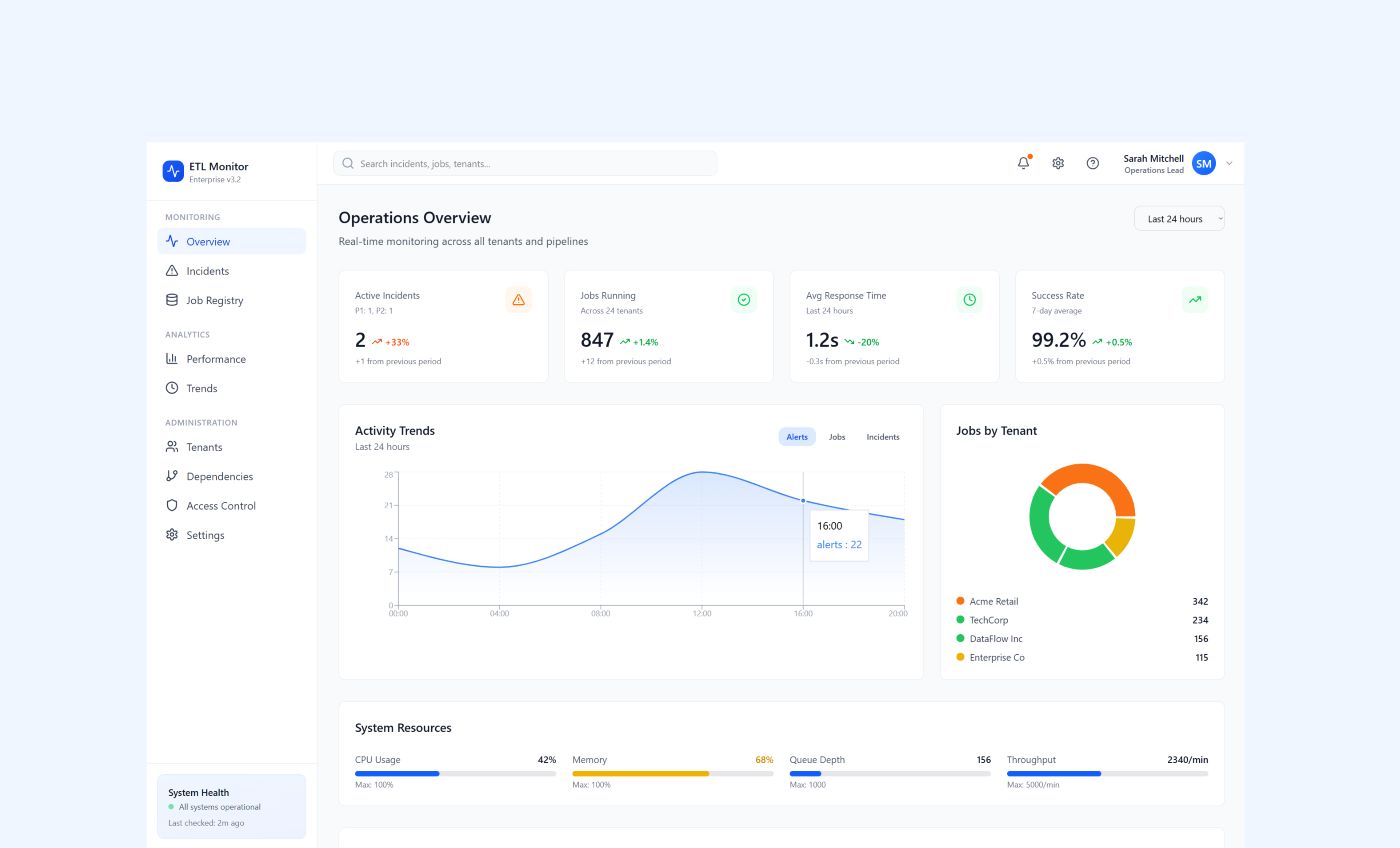Click the 2340/min Throughput value
1400x848 pixels.
1187,760
